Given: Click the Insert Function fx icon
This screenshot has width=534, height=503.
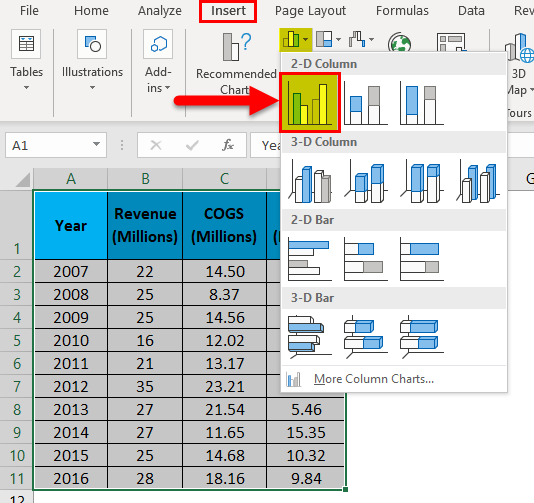Looking at the screenshot, I should 227,145.
